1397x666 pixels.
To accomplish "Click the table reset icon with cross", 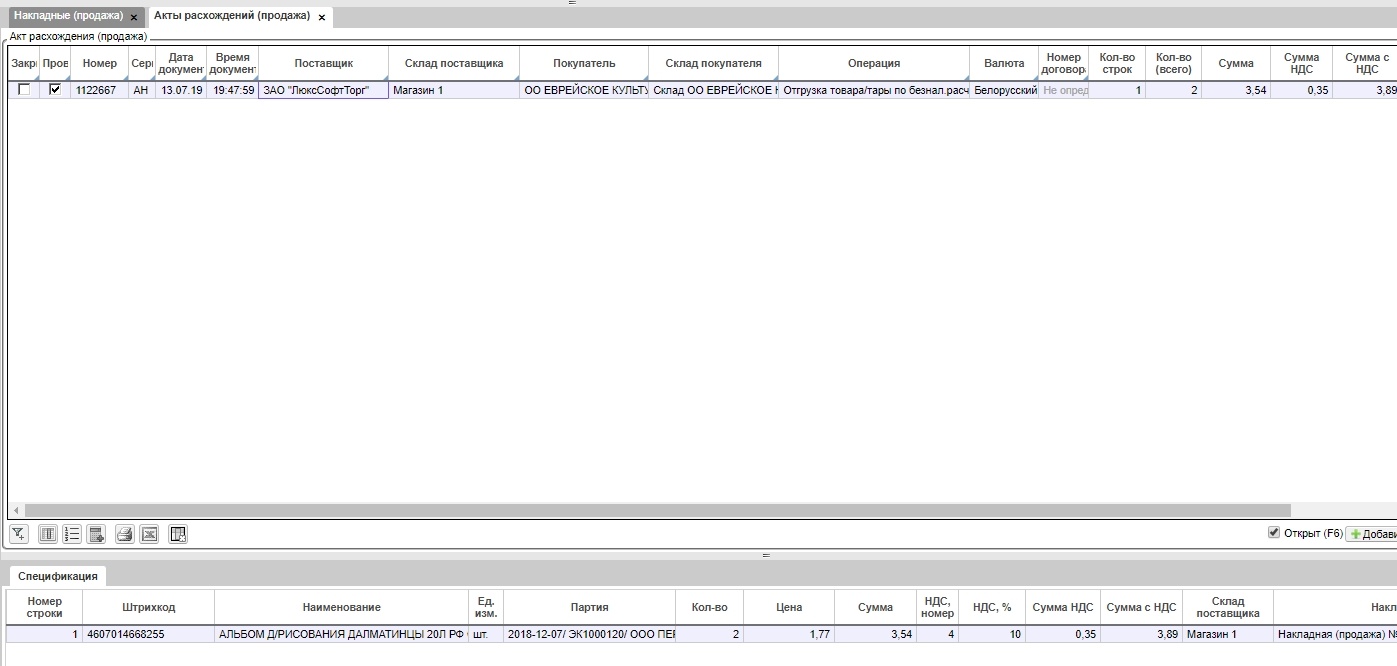I will pyautogui.click(x=178, y=535).
